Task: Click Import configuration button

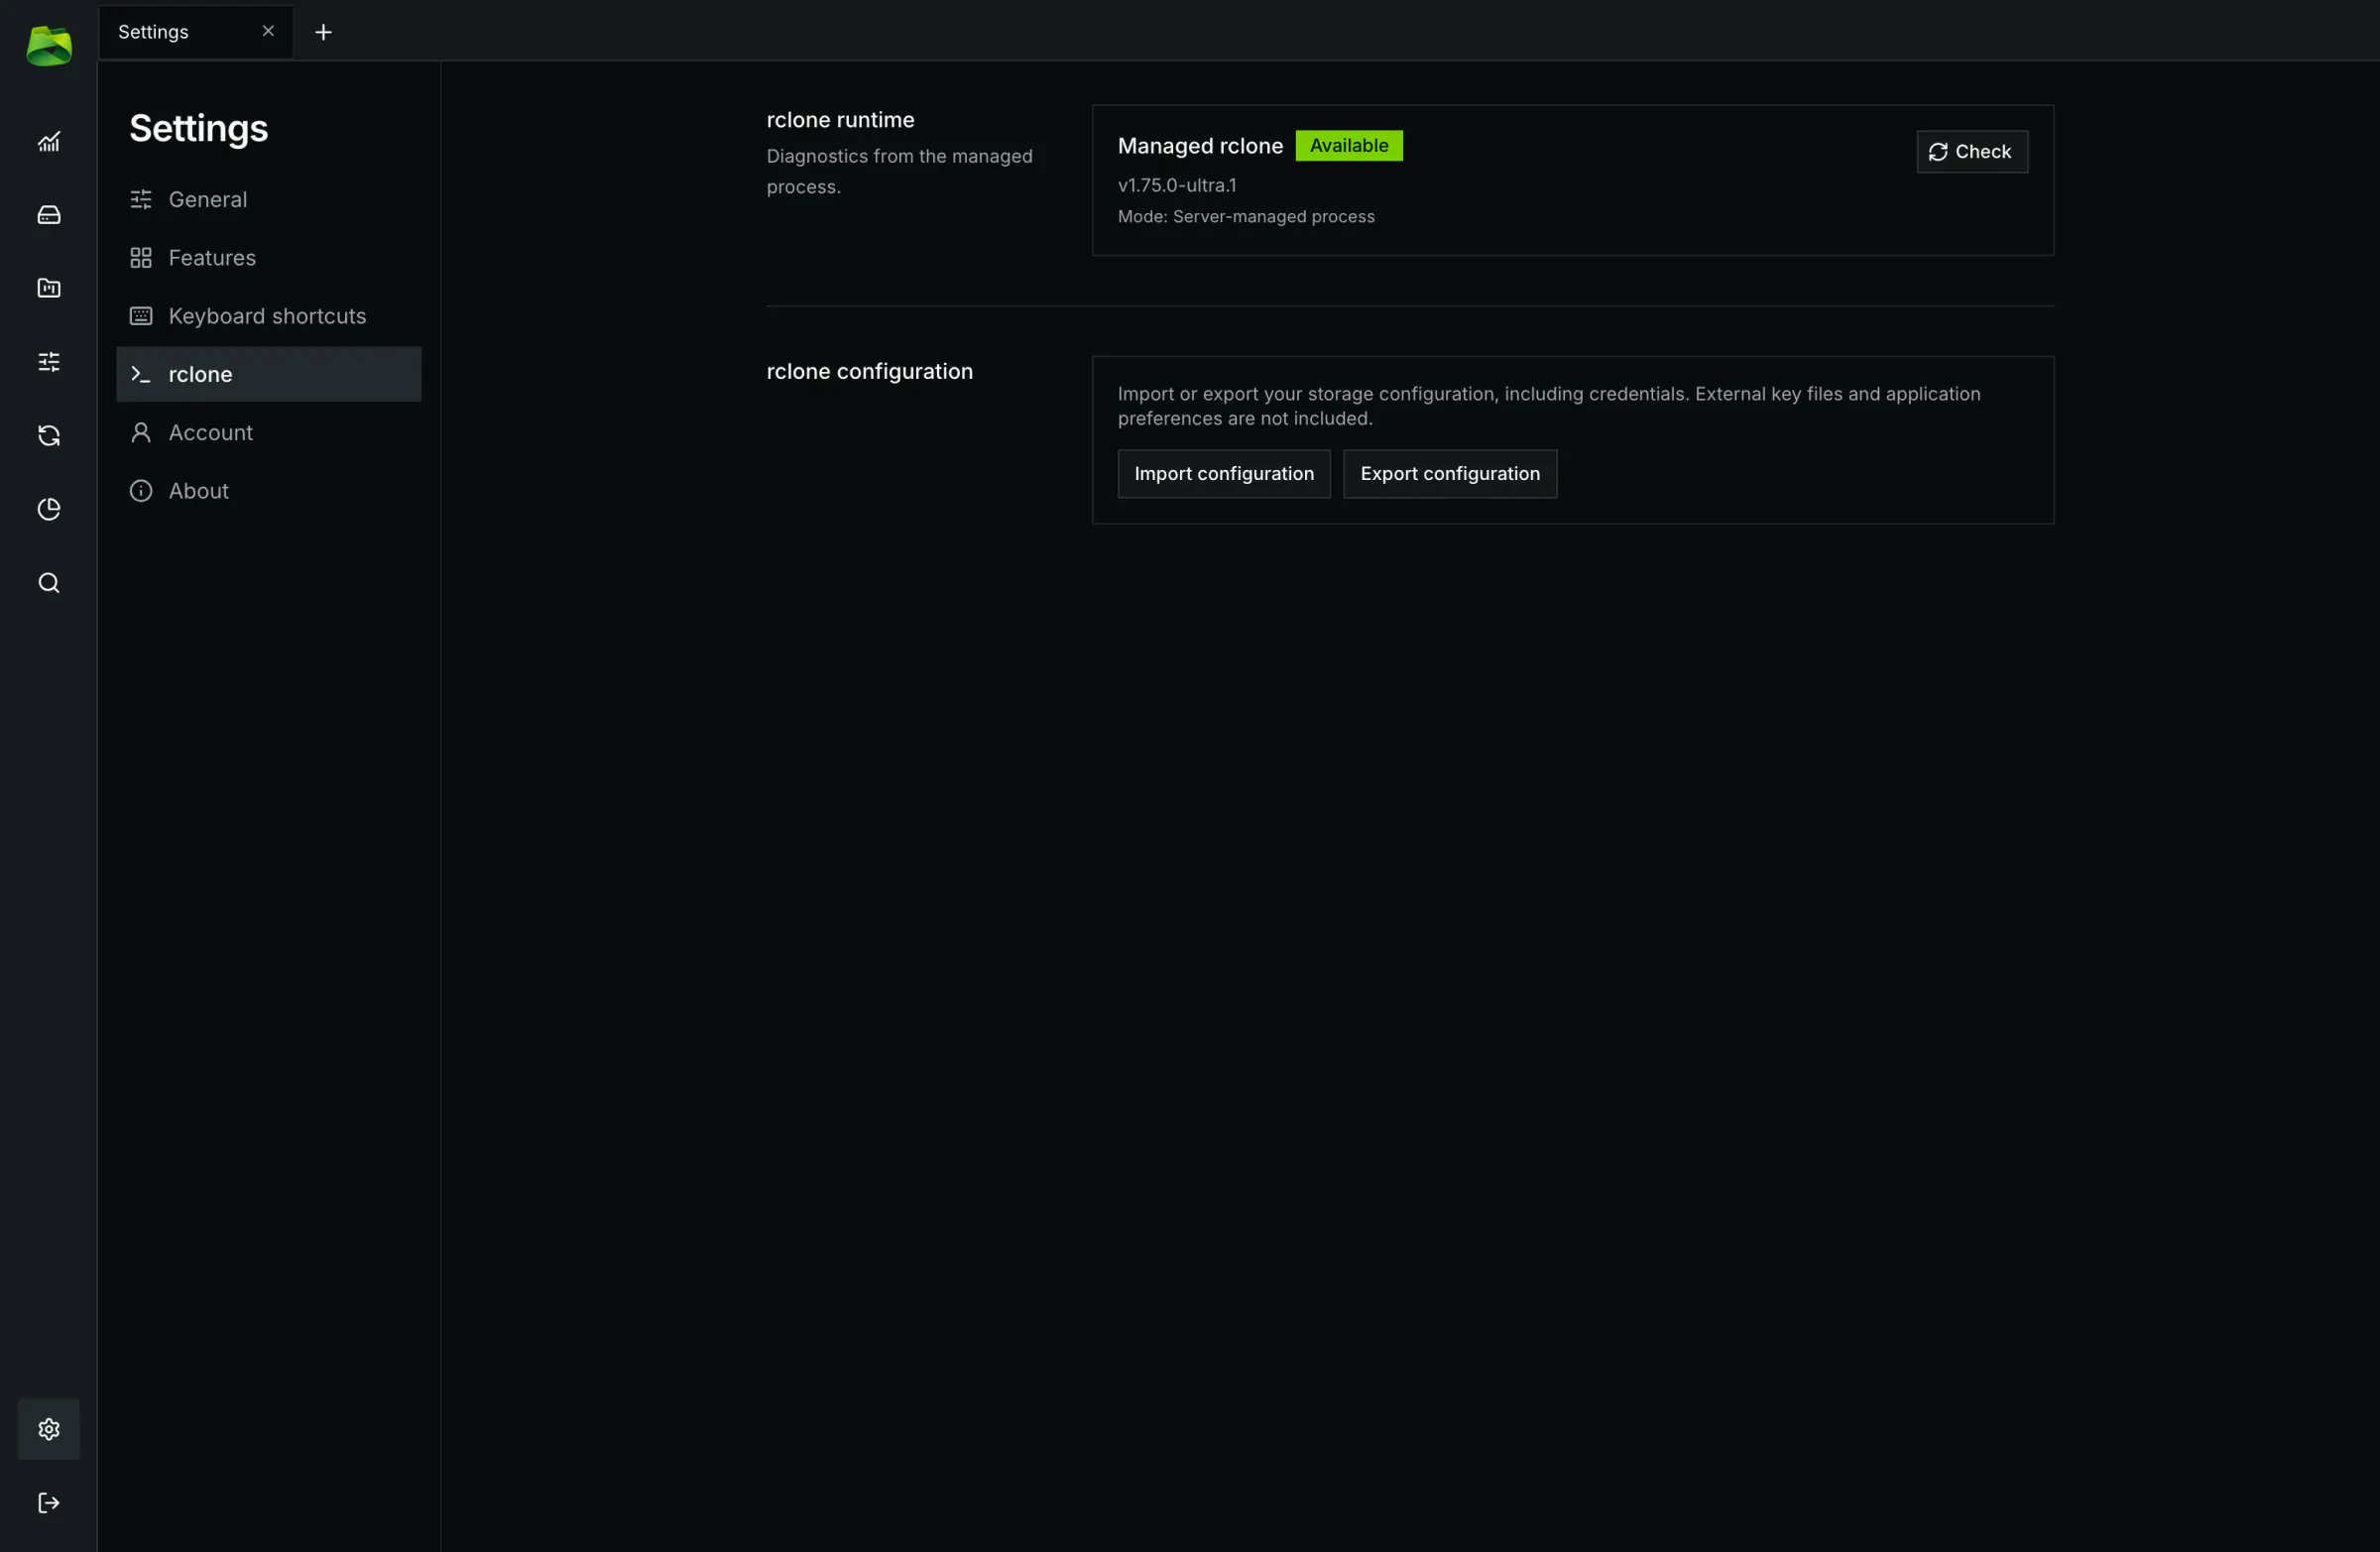Action: coord(1223,474)
